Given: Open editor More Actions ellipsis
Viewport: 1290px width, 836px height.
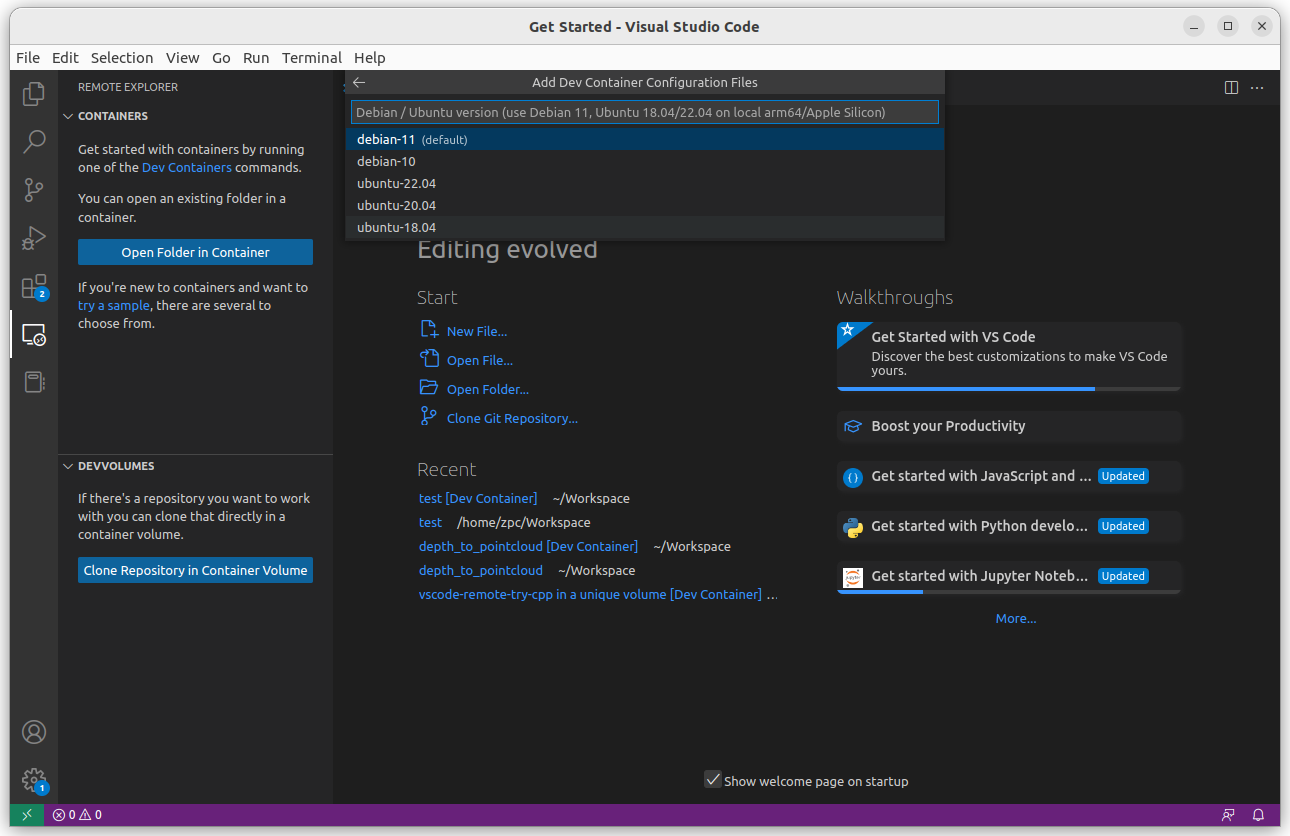Looking at the screenshot, I should [x=1258, y=88].
